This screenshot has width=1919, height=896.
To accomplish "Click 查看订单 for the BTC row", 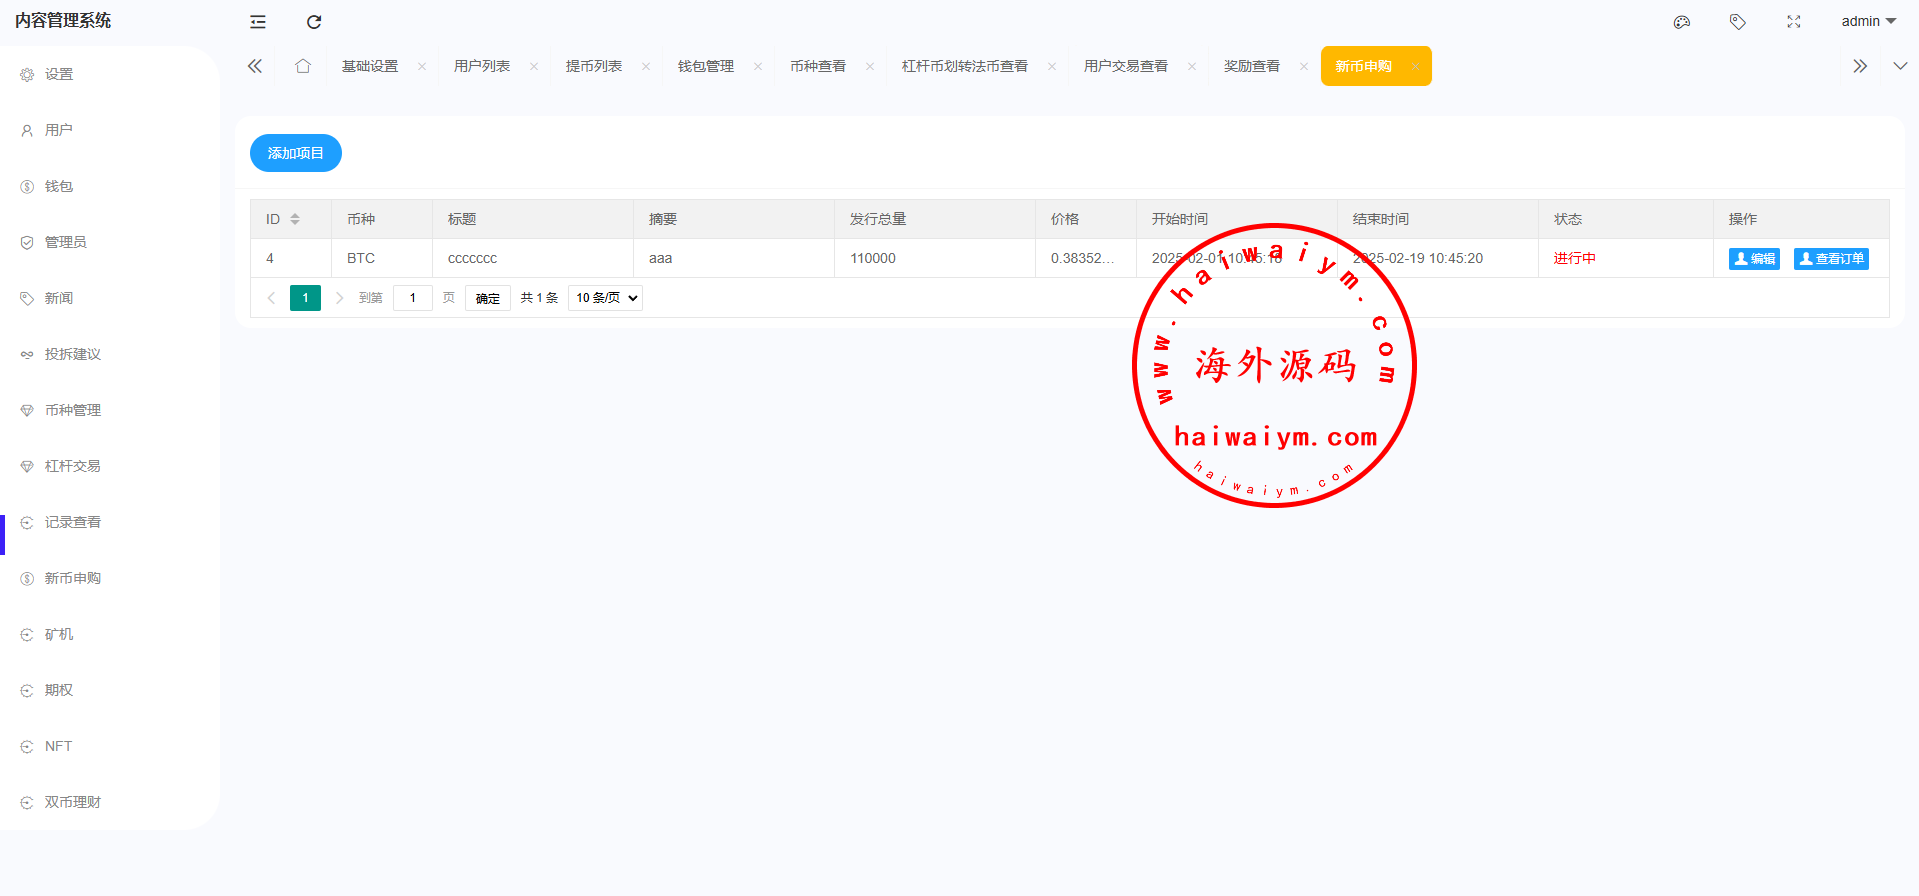I will (1831, 259).
